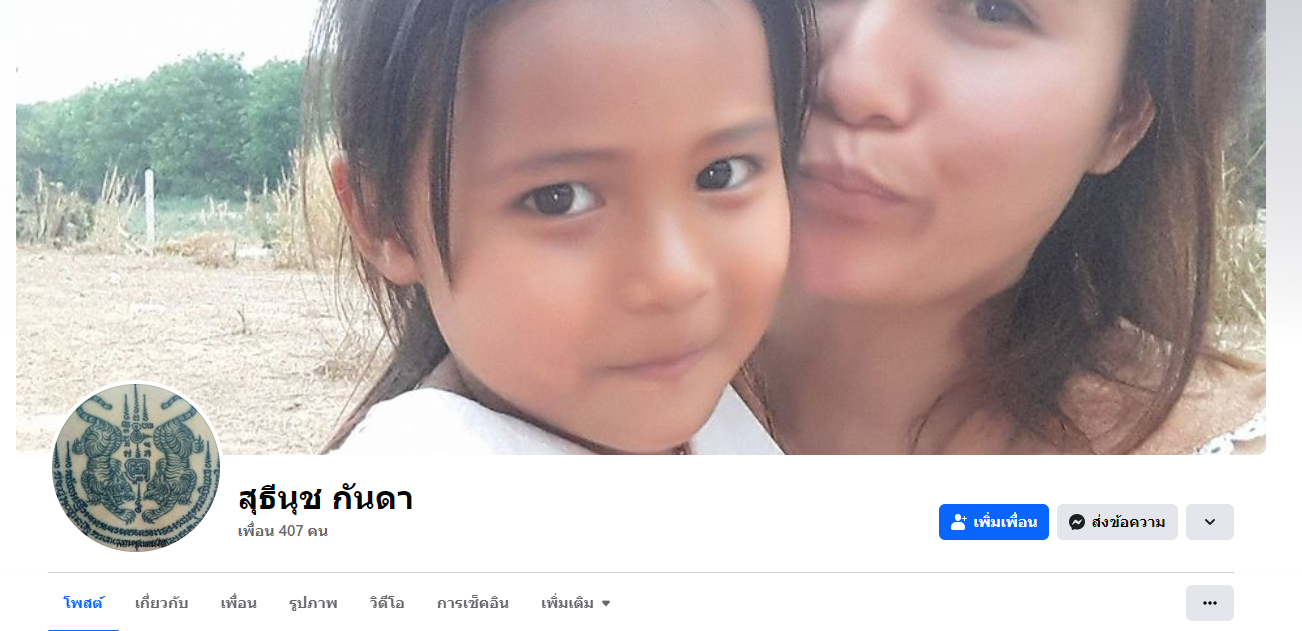Click the profile name สุธีนุช กันดา

point(326,497)
